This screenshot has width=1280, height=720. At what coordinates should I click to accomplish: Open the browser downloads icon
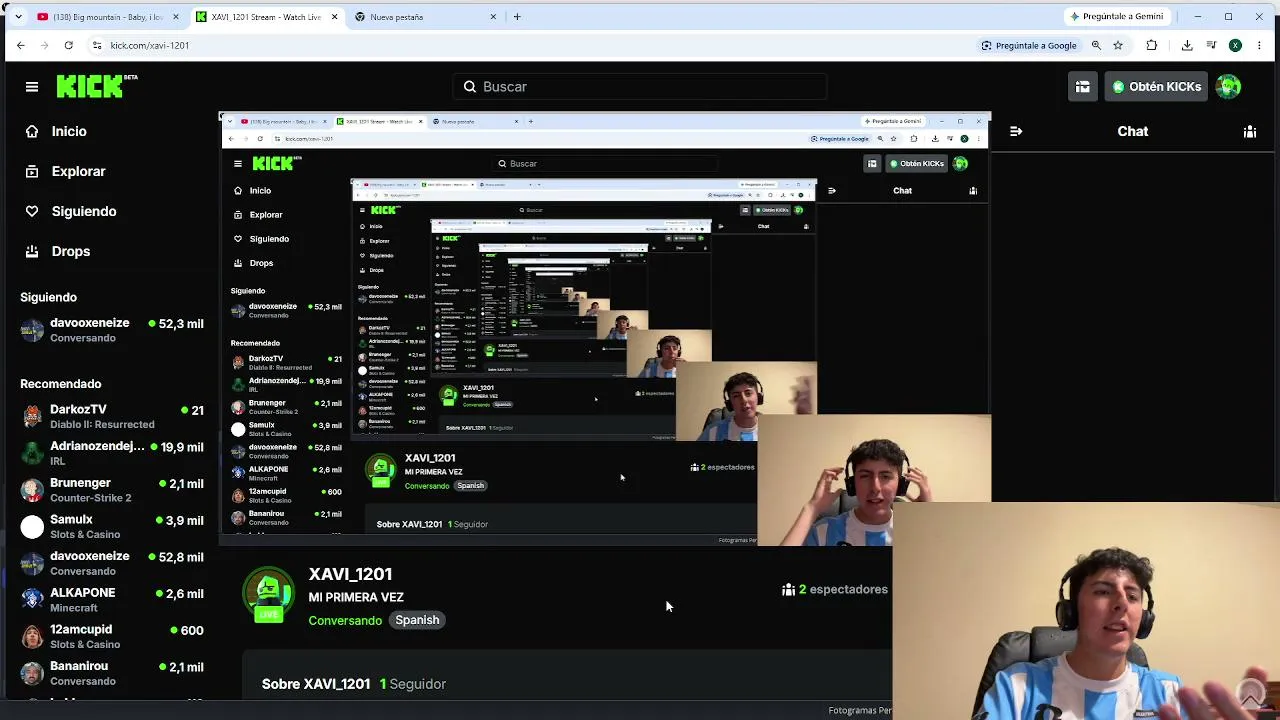(1187, 45)
